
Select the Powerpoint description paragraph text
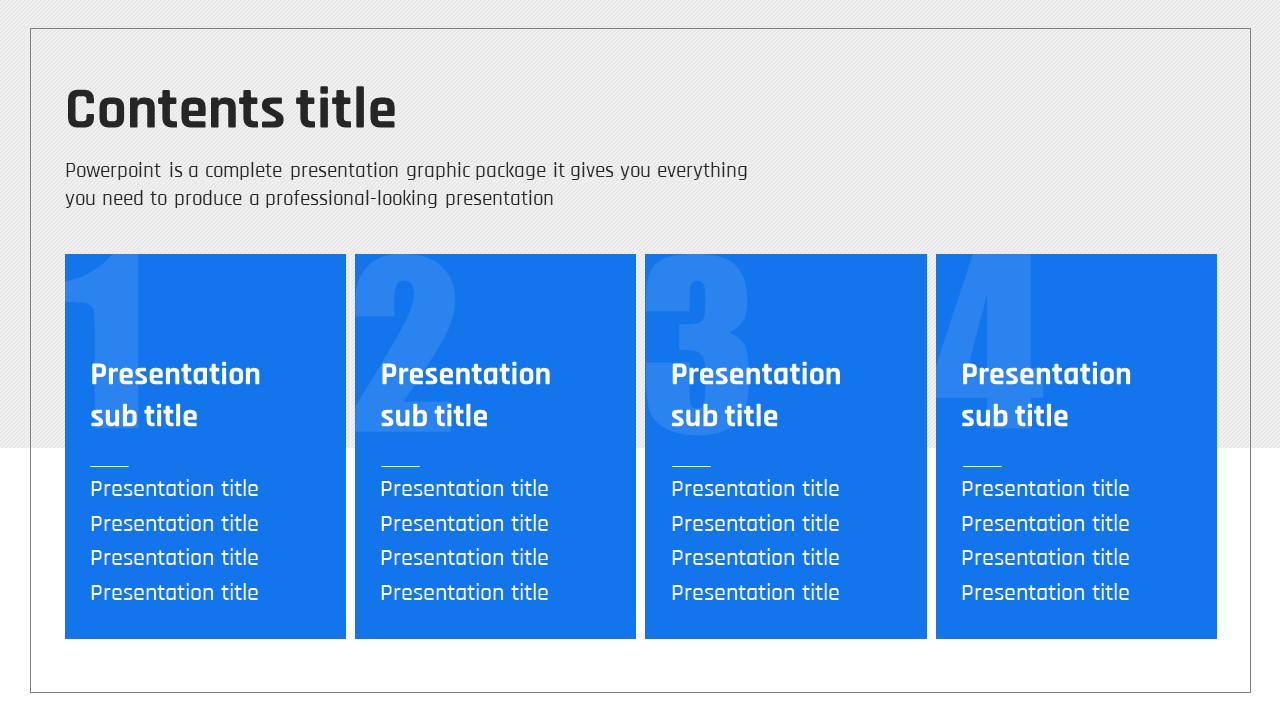tap(405, 184)
